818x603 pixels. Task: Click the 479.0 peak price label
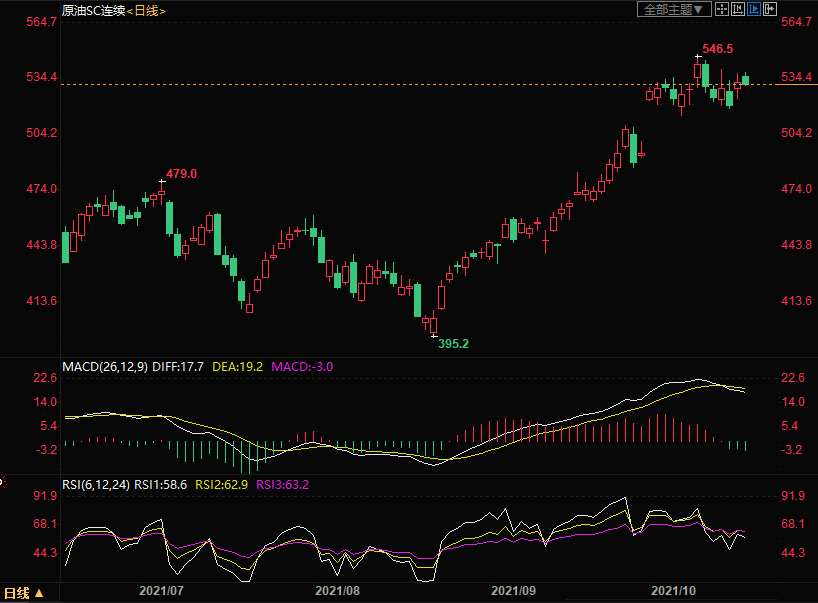coord(181,173)
